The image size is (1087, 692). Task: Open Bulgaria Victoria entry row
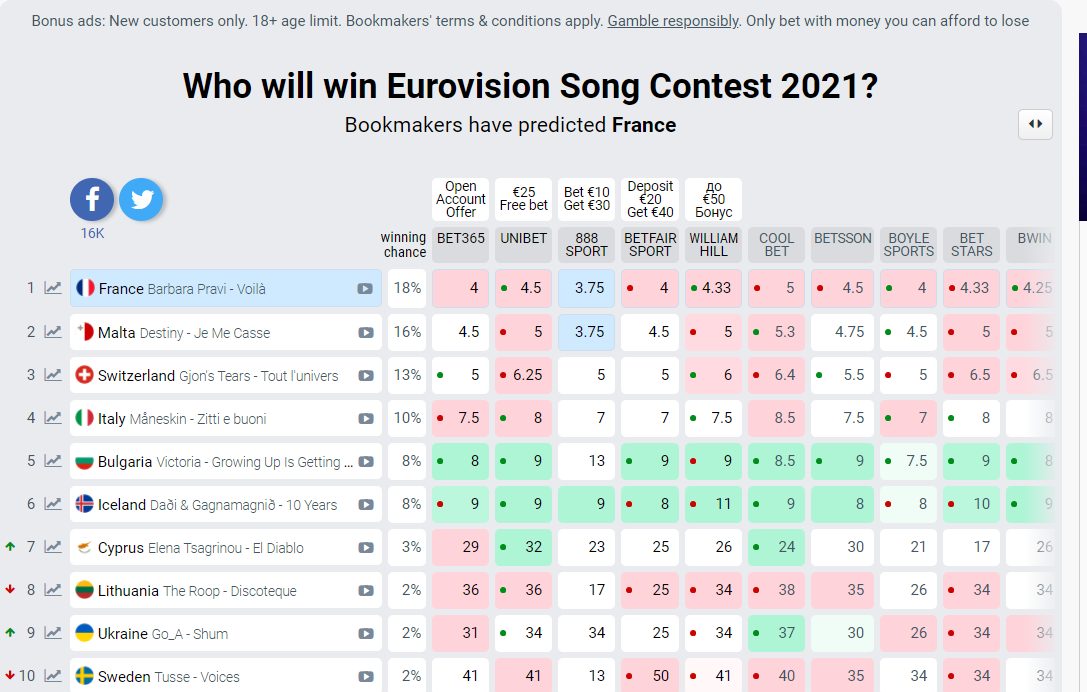pyautogui.click(x=225, y=462)
